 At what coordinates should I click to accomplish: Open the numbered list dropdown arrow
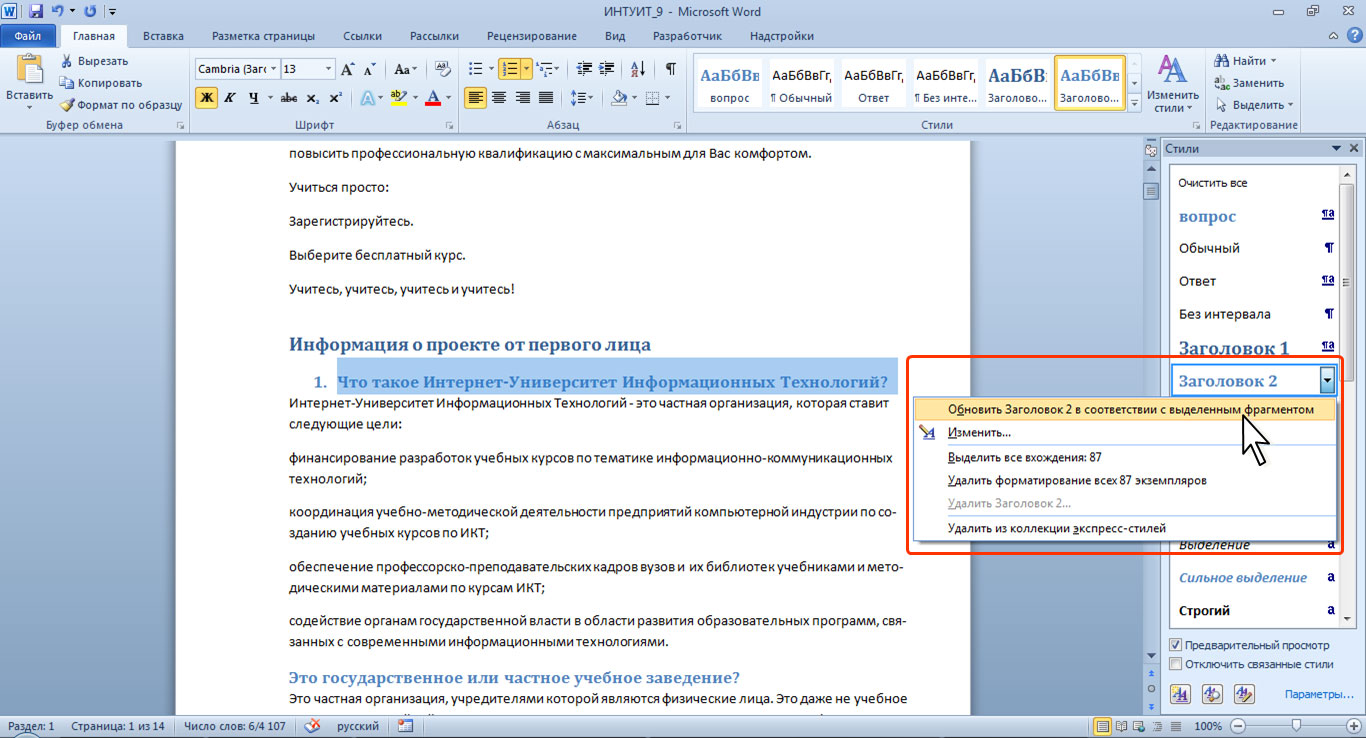pyautogui.click(x=526, y=69)
